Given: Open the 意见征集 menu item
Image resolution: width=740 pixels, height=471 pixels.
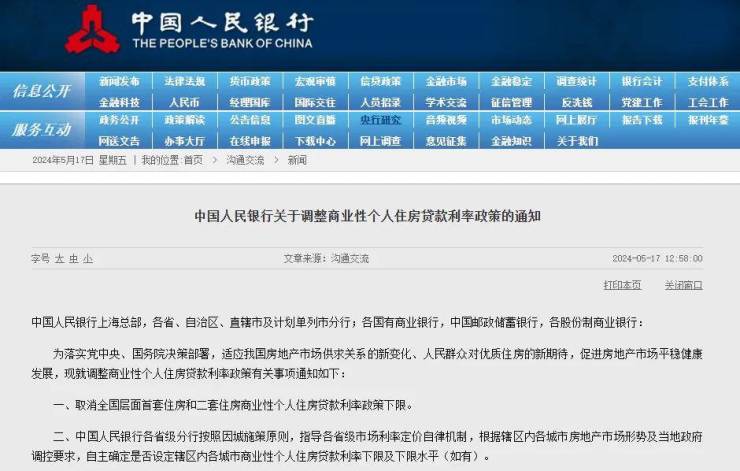Looking at the screenshot, I should (446, 141).
